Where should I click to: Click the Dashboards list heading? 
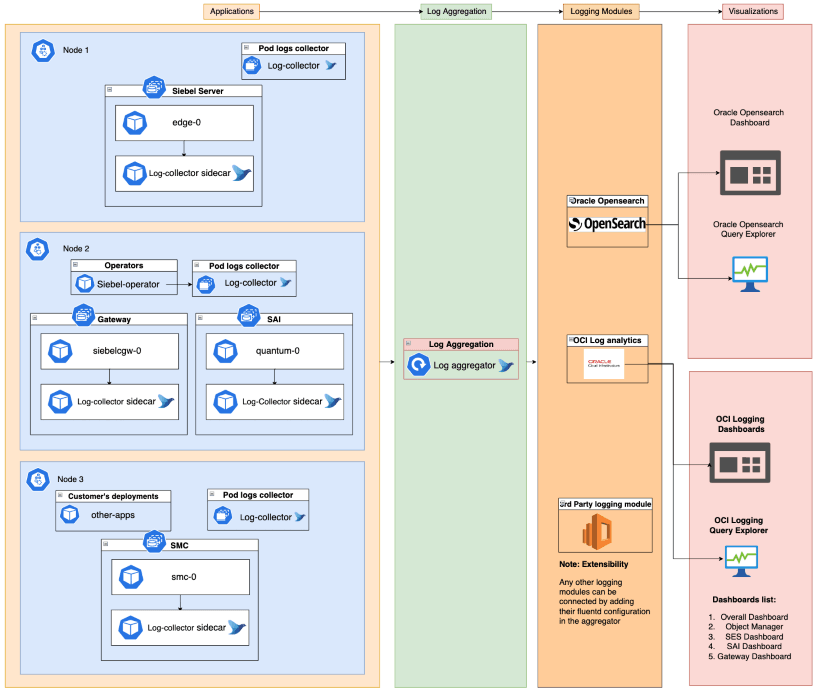(744, 599)
